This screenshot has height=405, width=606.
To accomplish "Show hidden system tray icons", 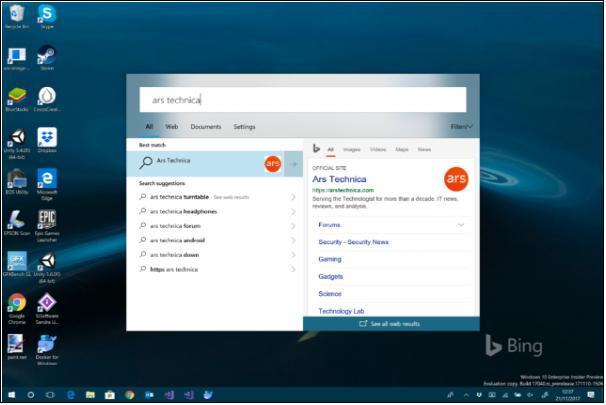I will (x=466, y=395).
